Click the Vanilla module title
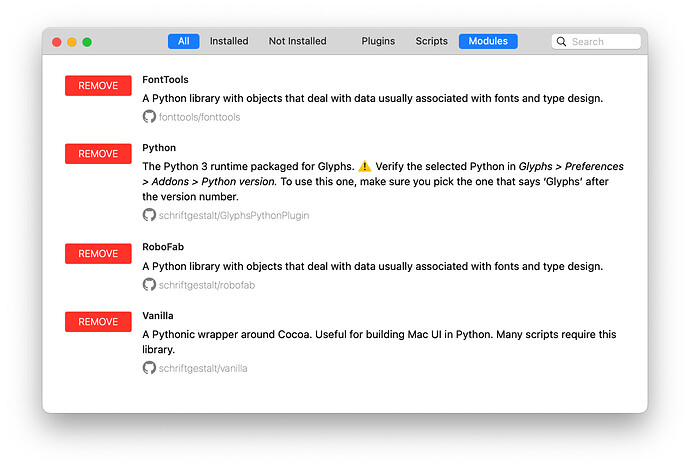The height and width of the screenshot is (469, 690). click(x=158, y=316)
